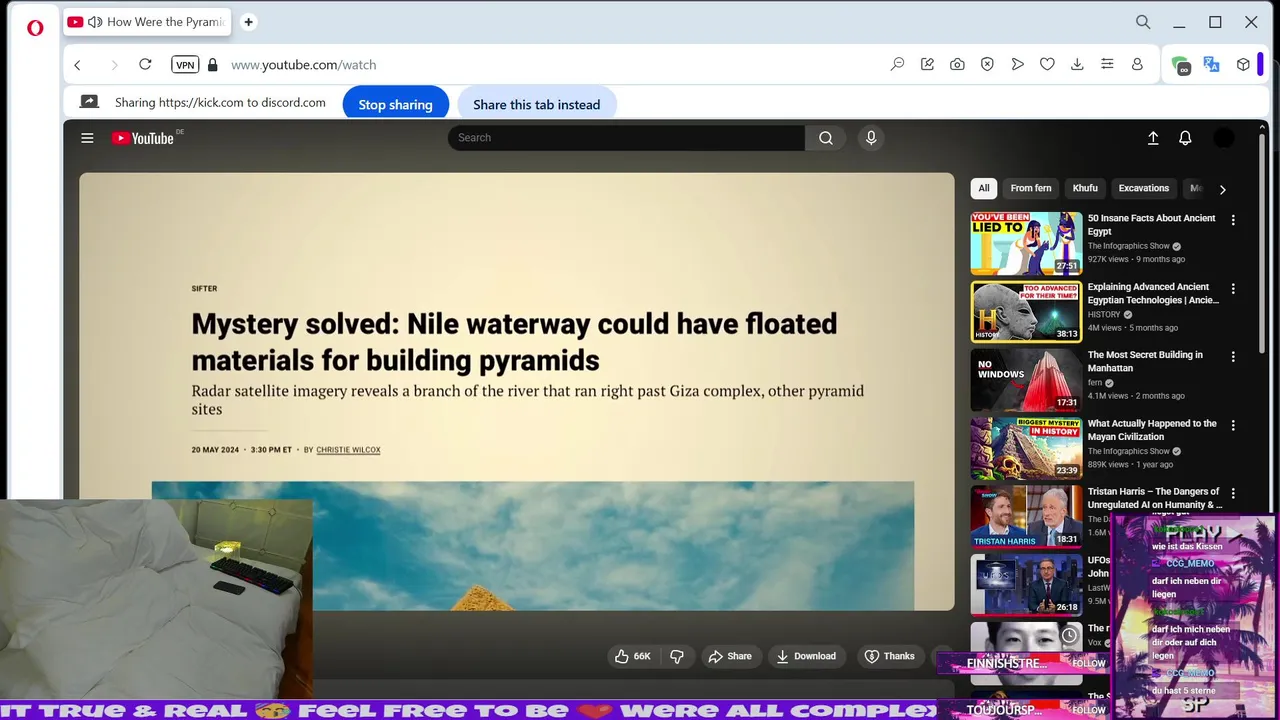The width and height of the screenshot is (1280, 720).
Task: Open options for Mayan Civilization video
Action: pyautogui.click(x=1233, y=425)
